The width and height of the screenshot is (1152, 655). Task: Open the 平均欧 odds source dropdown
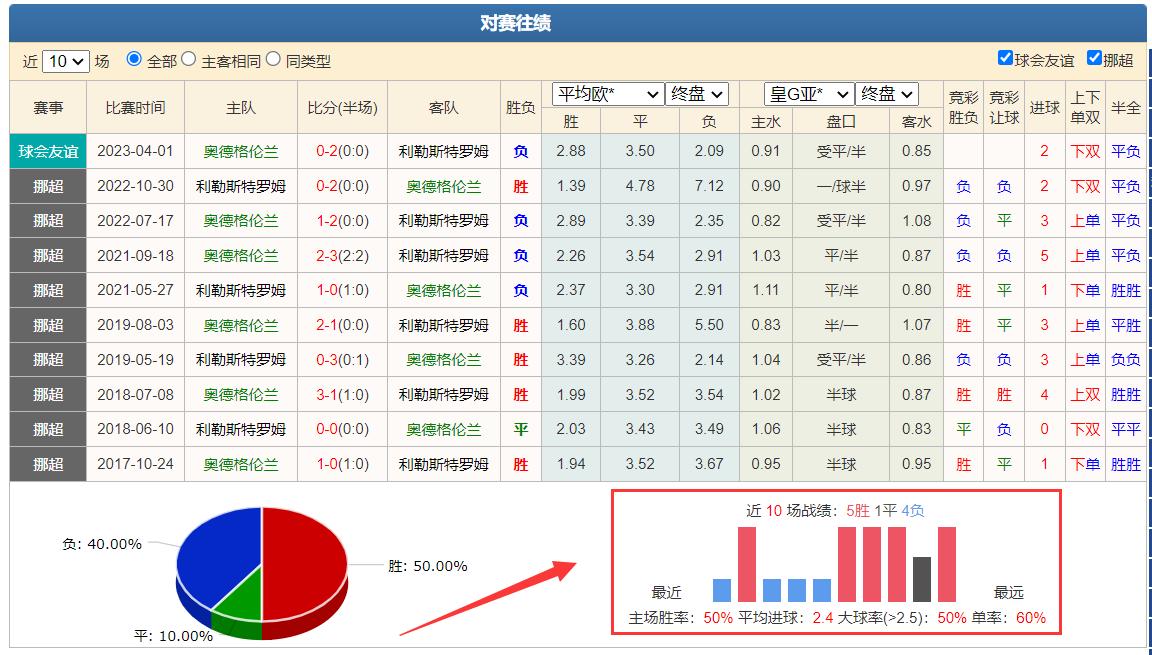coord(608,94)
